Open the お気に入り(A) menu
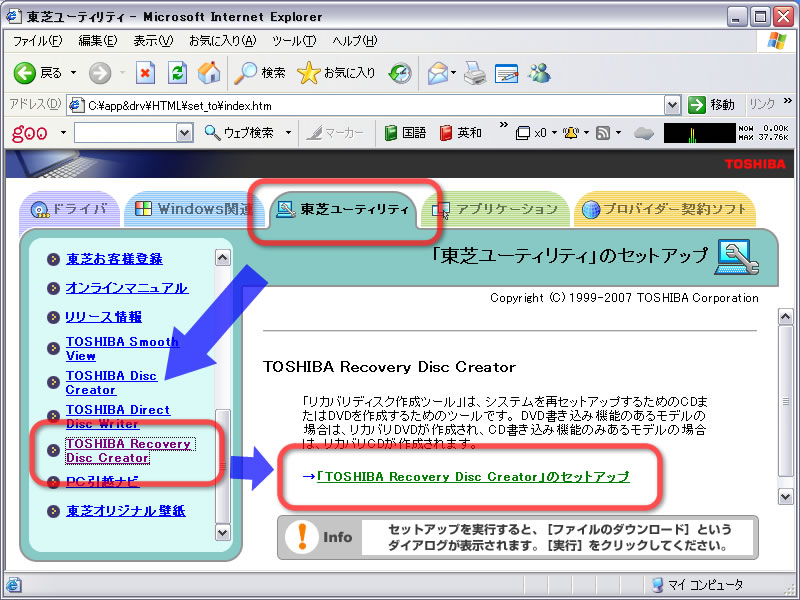 pos(222,41)
